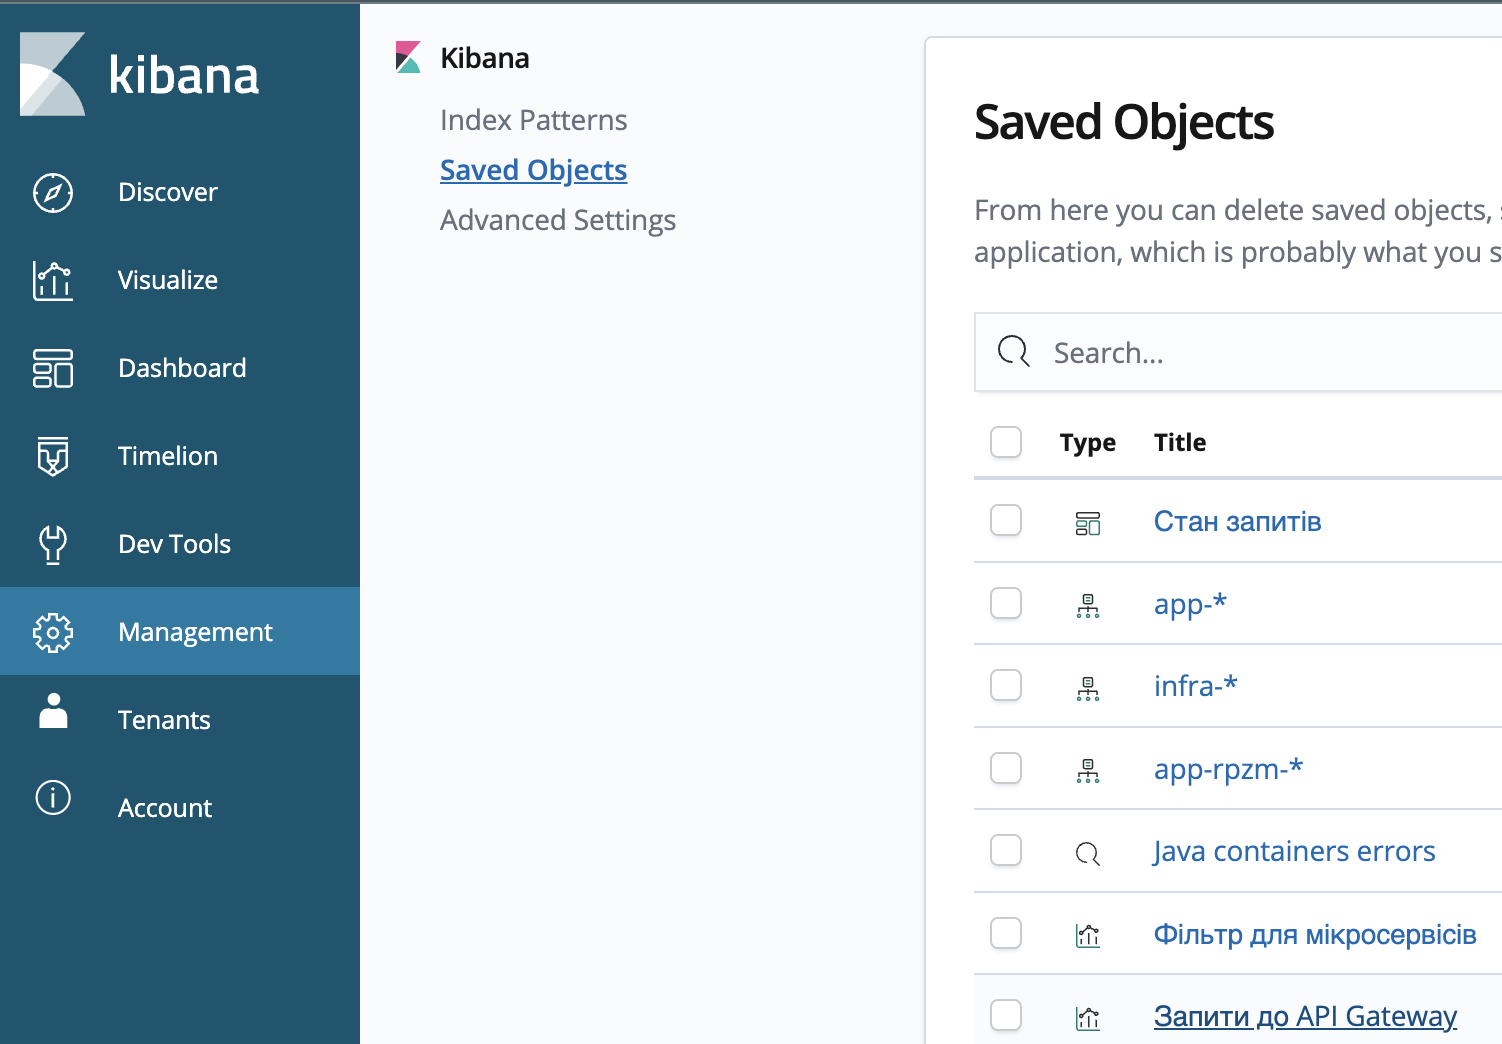Click the Management gear icon
The width and height of the screenshot is (1502, 1044).
pyautogui.click(x=53, y=632)
